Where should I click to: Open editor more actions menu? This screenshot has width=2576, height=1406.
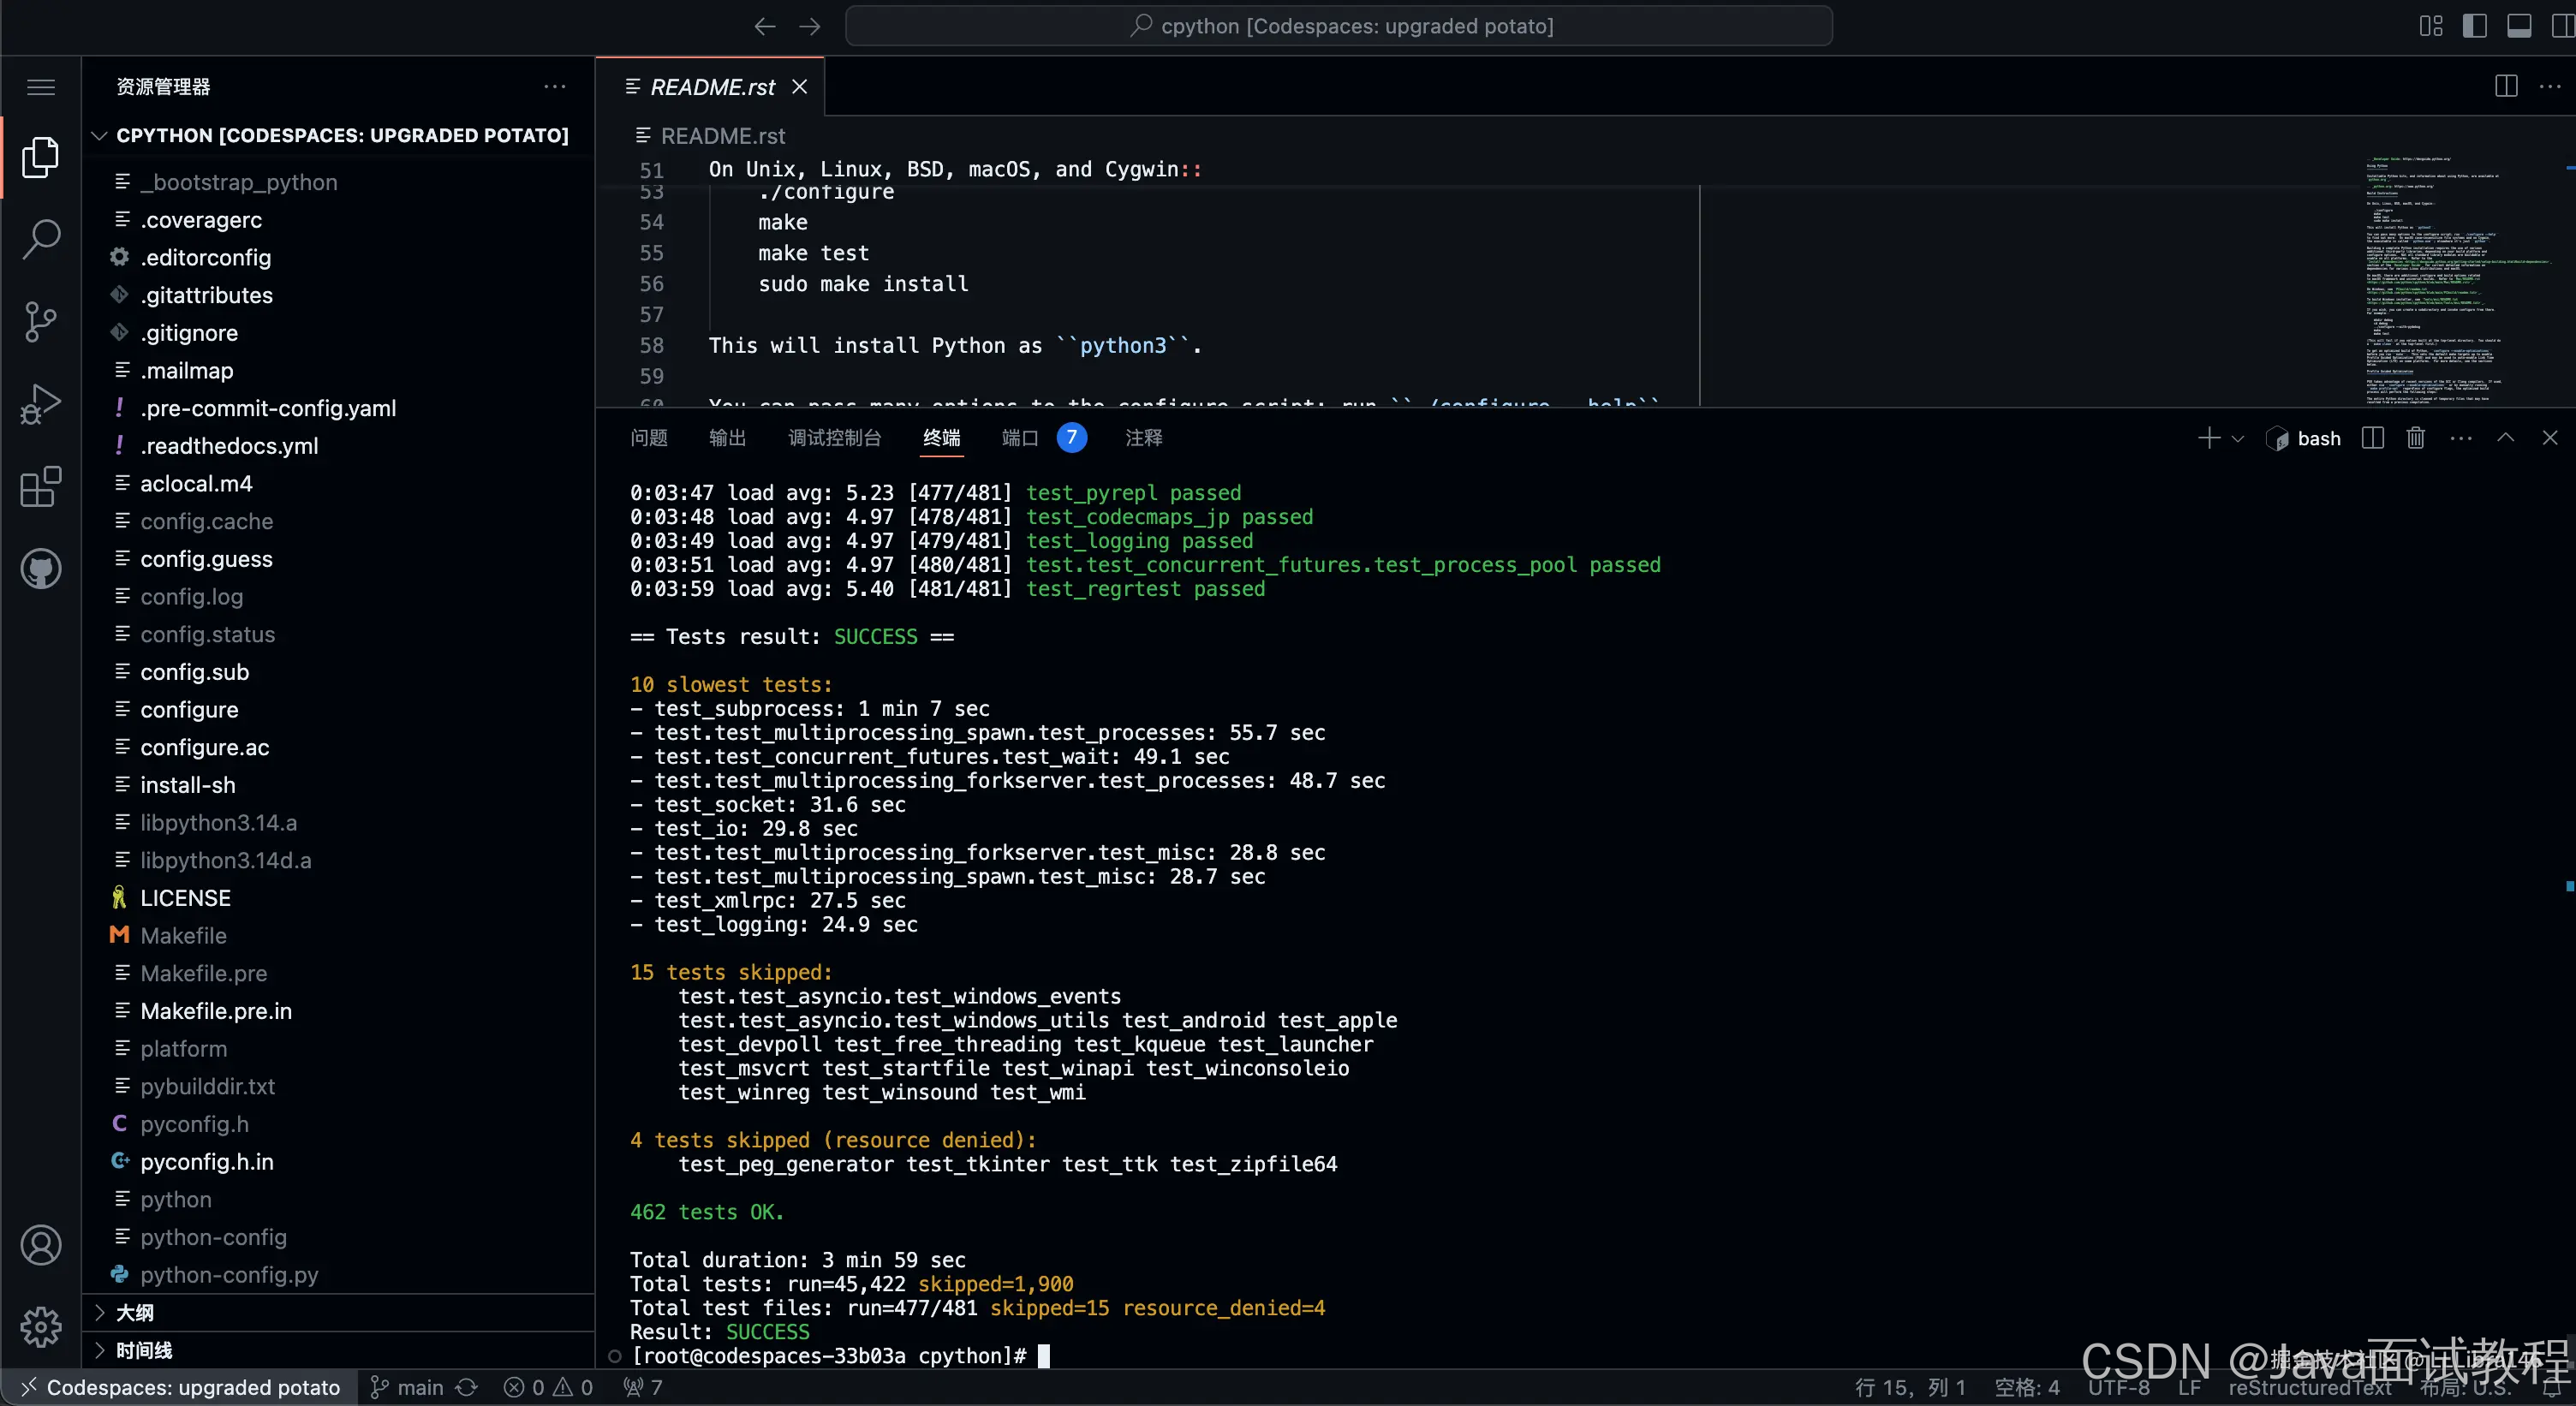click(2550, 86)
